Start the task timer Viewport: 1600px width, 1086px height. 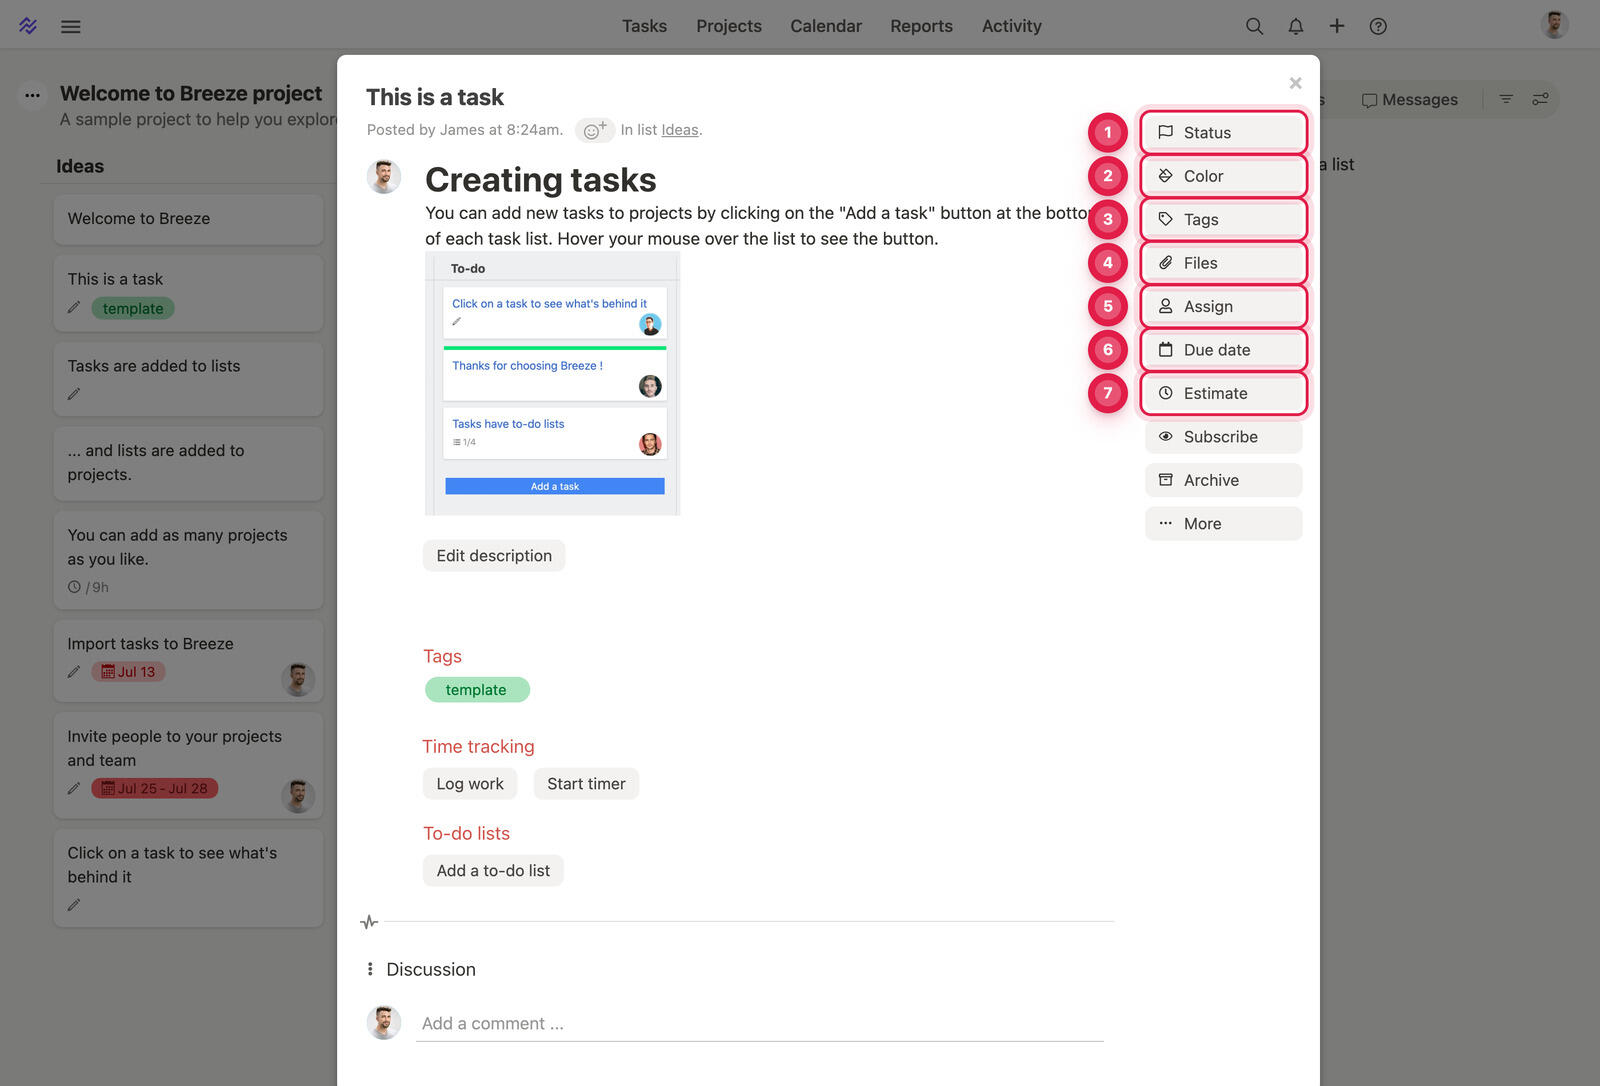(586, 784)
